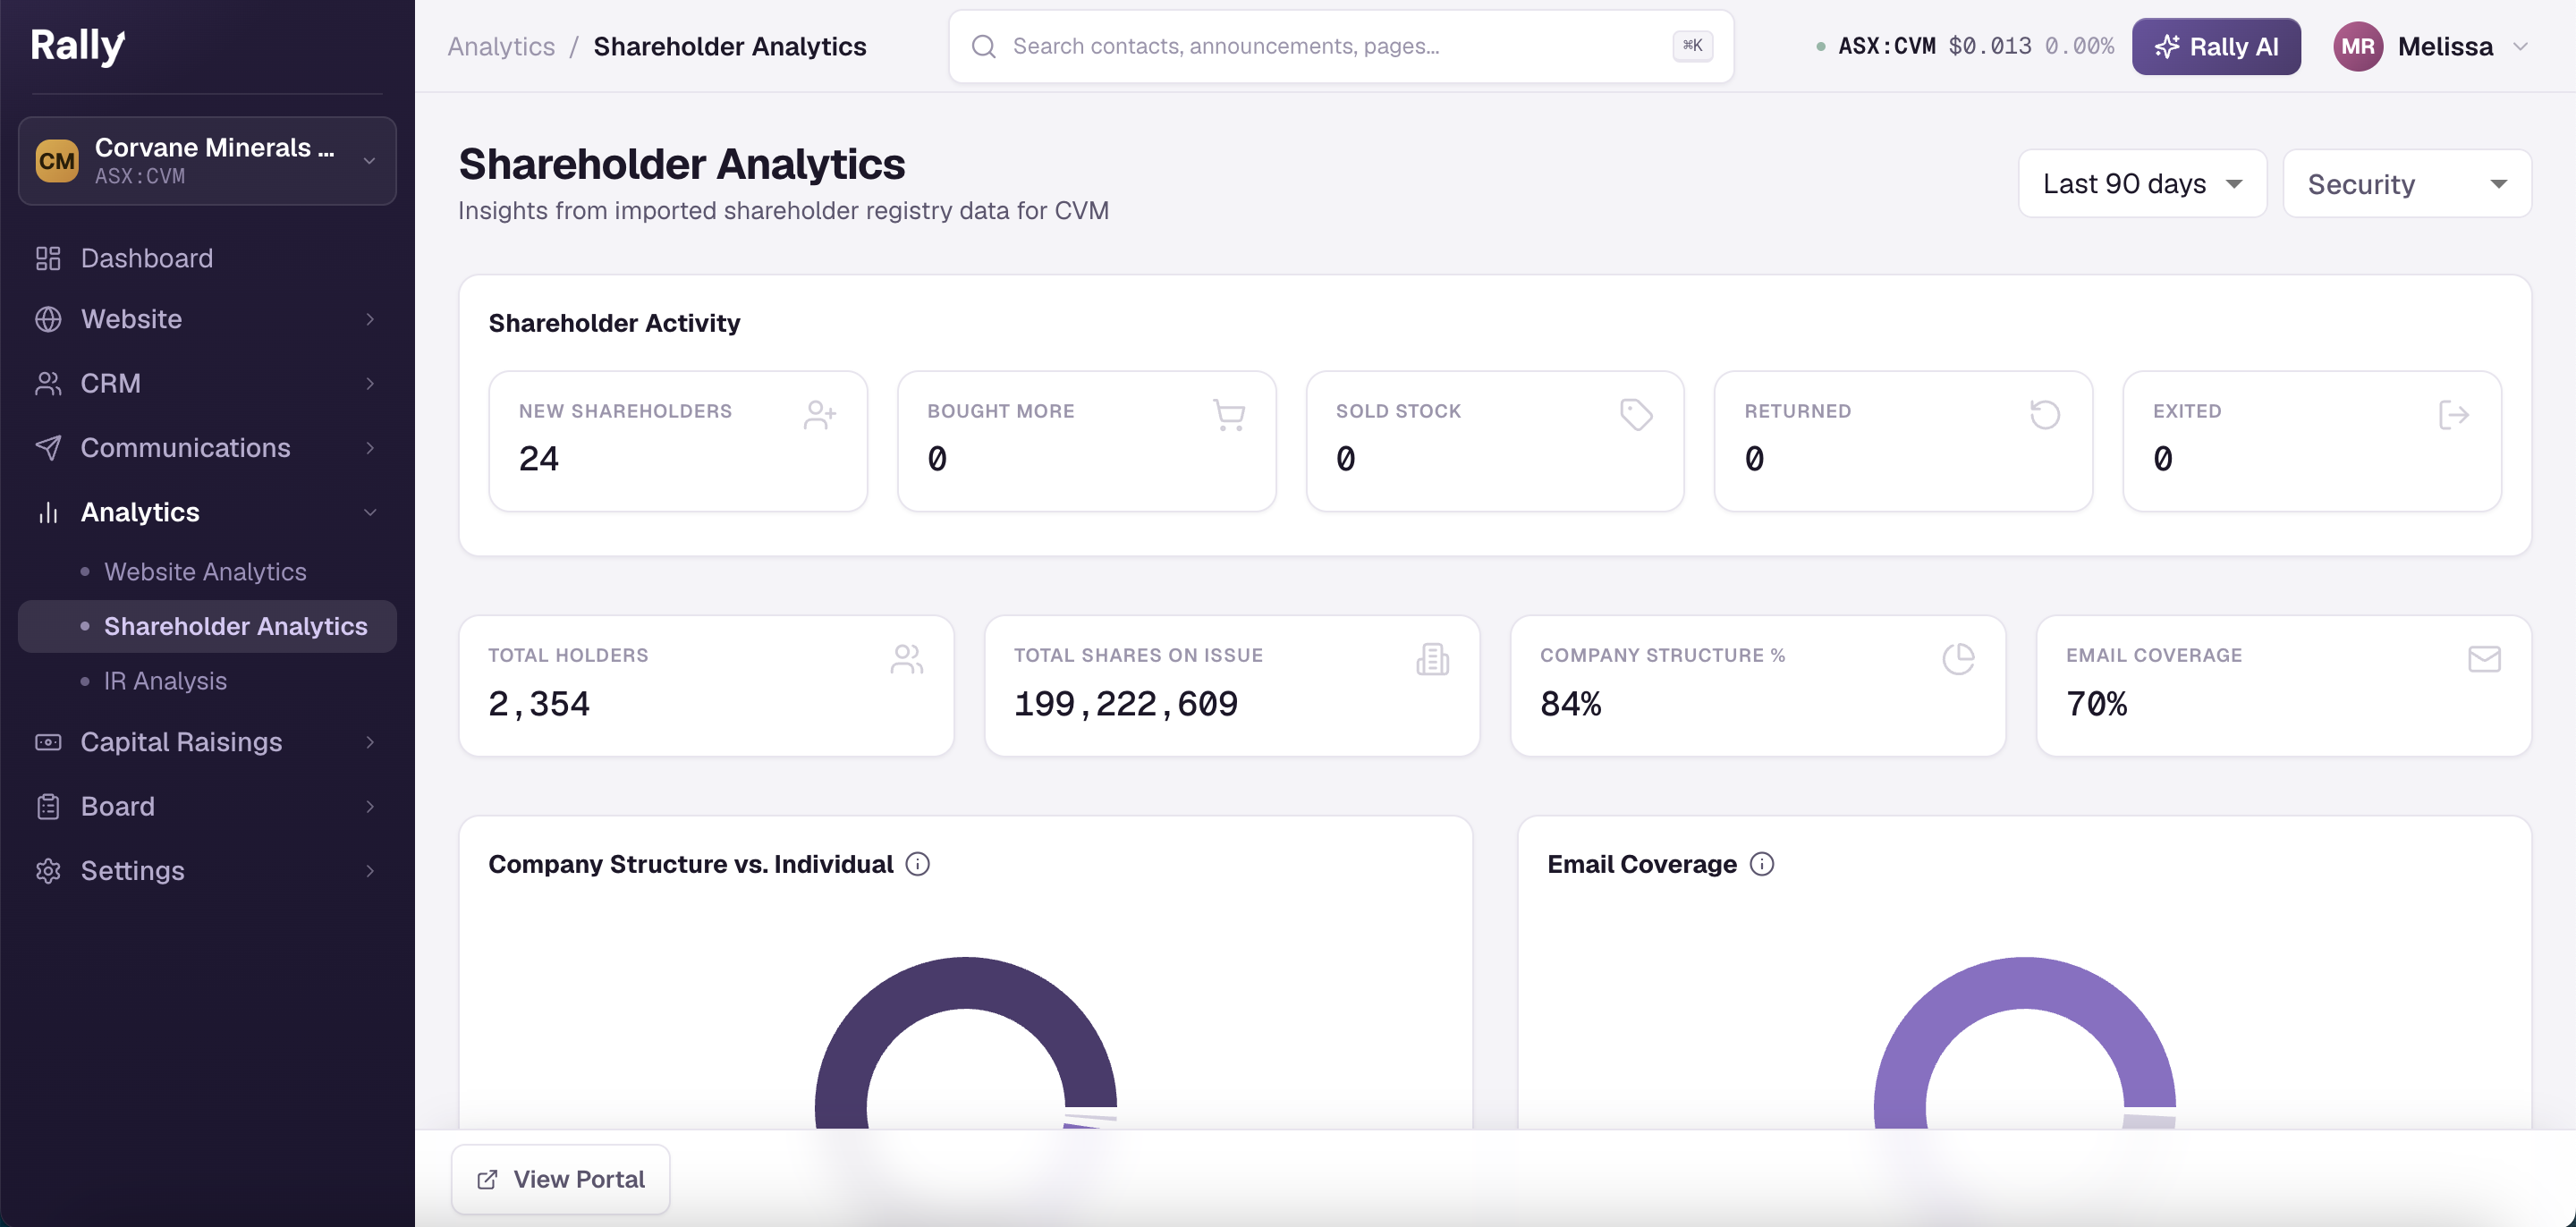Open the Capital Raisings sidebar section
The image size is (2576, 1227).
coord(207,742)
